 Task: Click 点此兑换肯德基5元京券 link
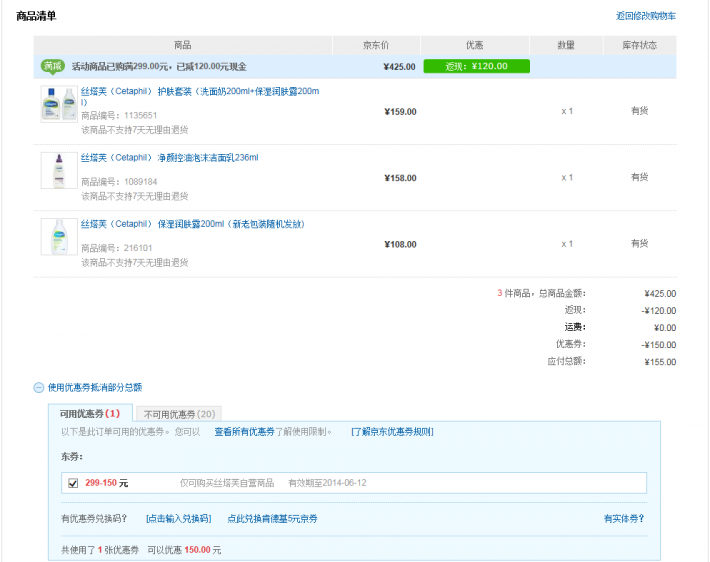pos(272,518)
